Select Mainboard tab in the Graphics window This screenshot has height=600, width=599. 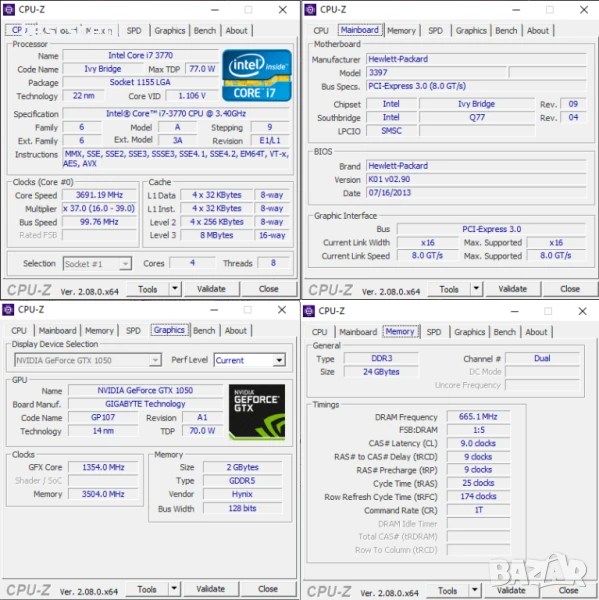point(57,331)
